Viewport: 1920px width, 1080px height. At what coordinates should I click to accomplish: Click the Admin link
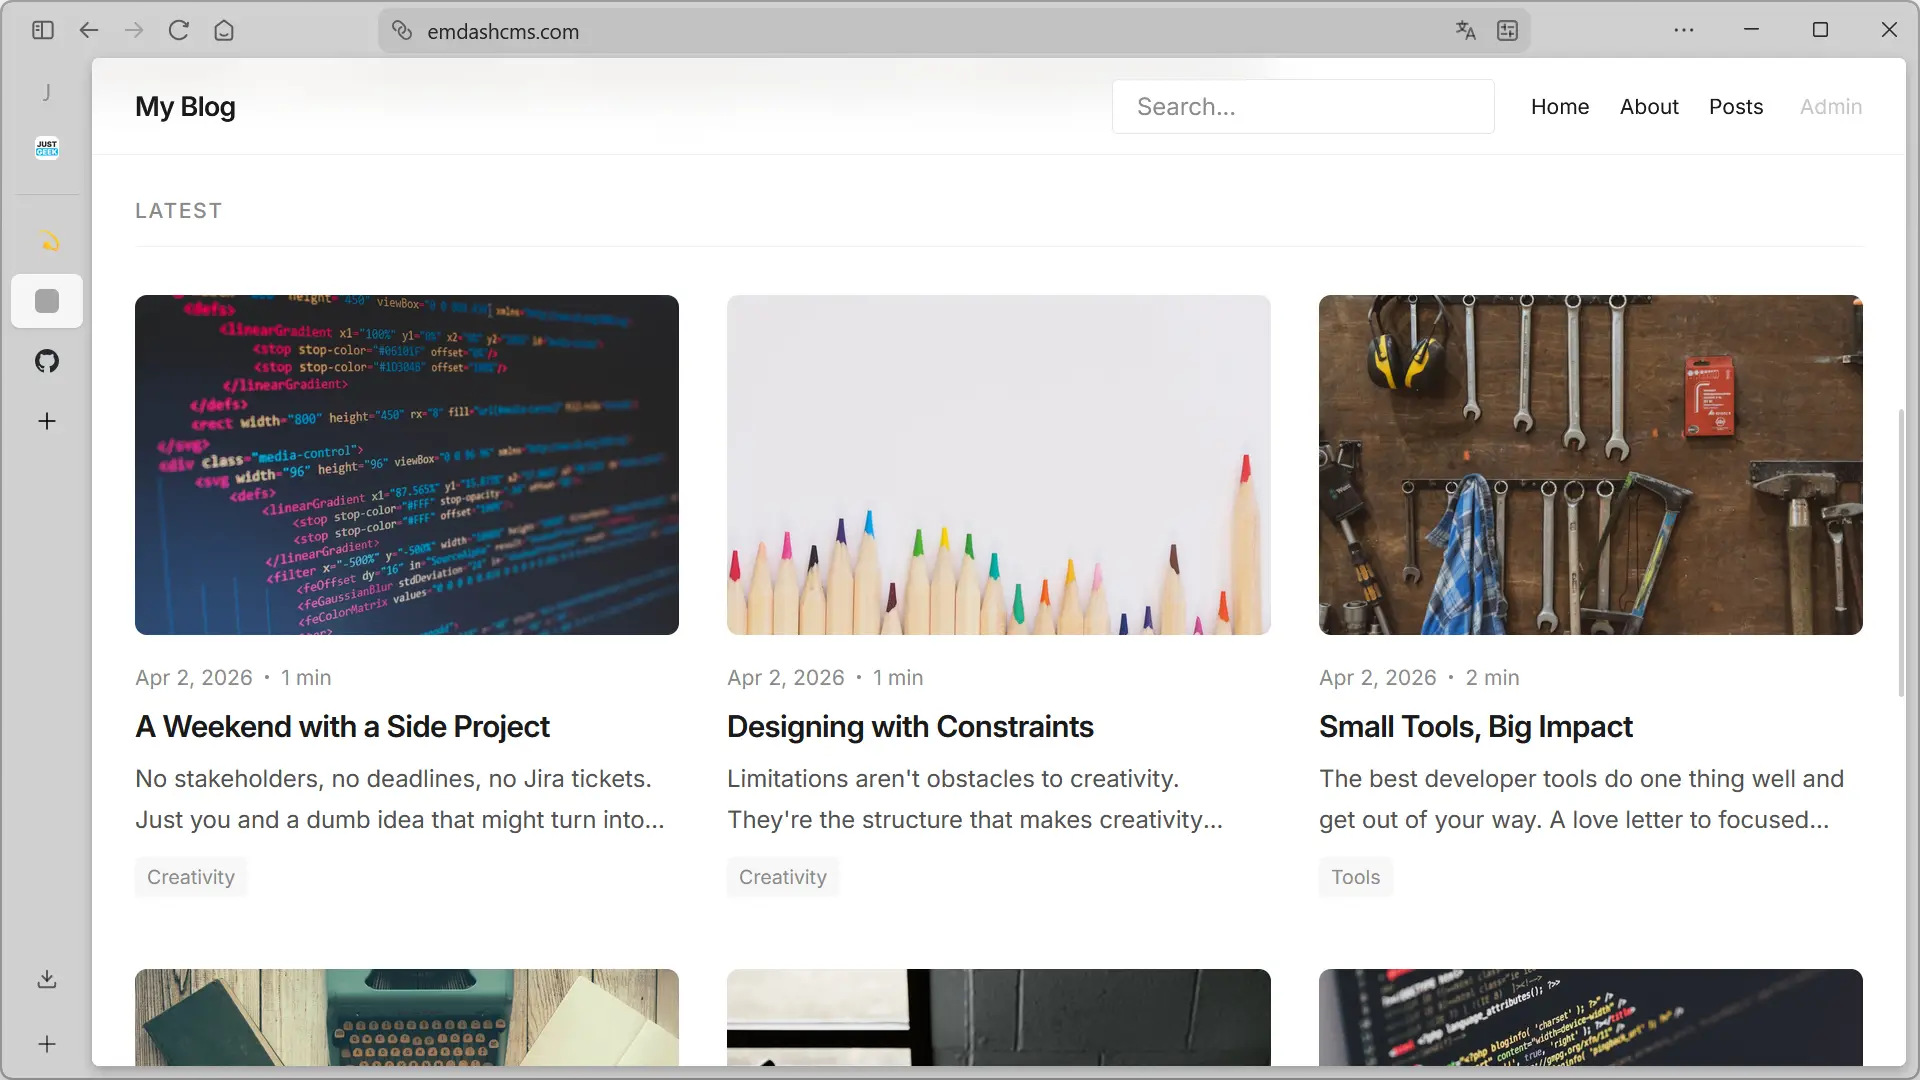1830,107
